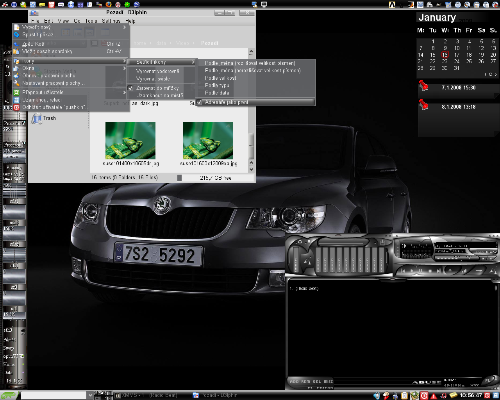The width and height of the screenshot is (500, 400).
Task: Open the Help menu in Dolphin
Action: (131, 21)
